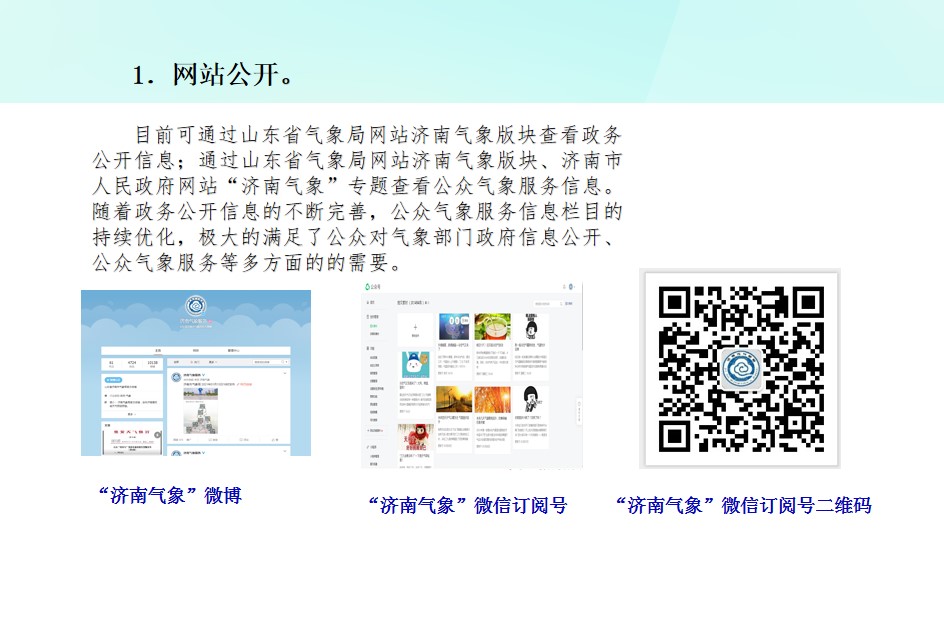Open the Jinan weather Weibo screenshot thumbnail
This screenshot has height=631, width=944.
196,373
